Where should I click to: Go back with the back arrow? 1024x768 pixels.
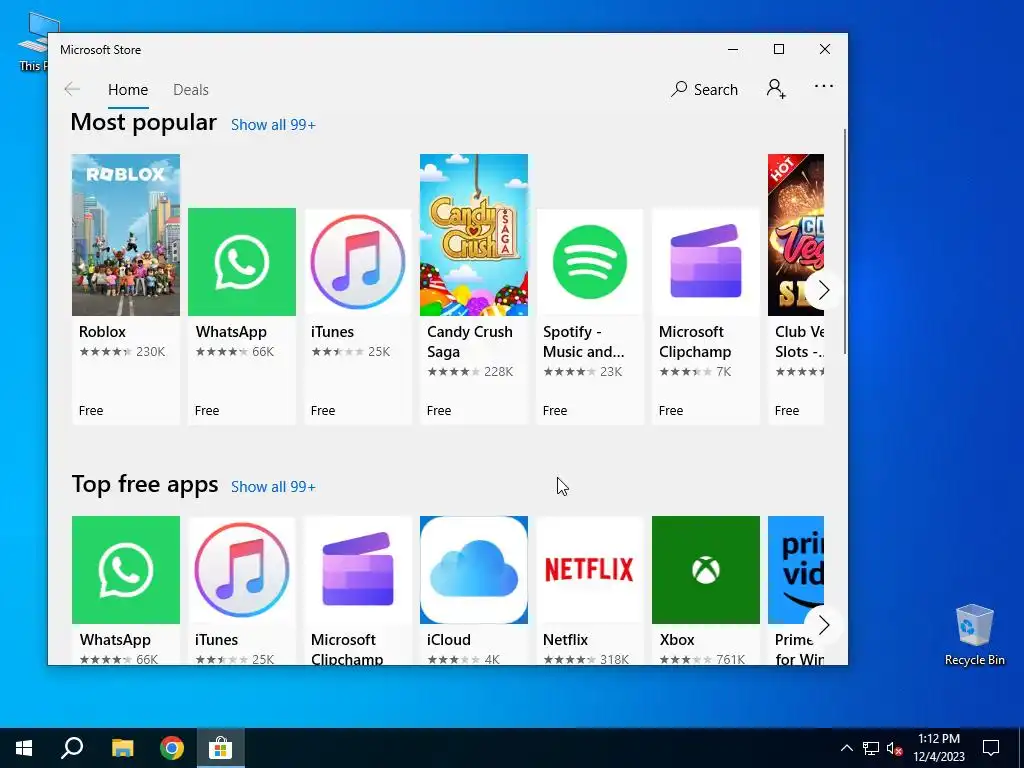coord(72,89)
